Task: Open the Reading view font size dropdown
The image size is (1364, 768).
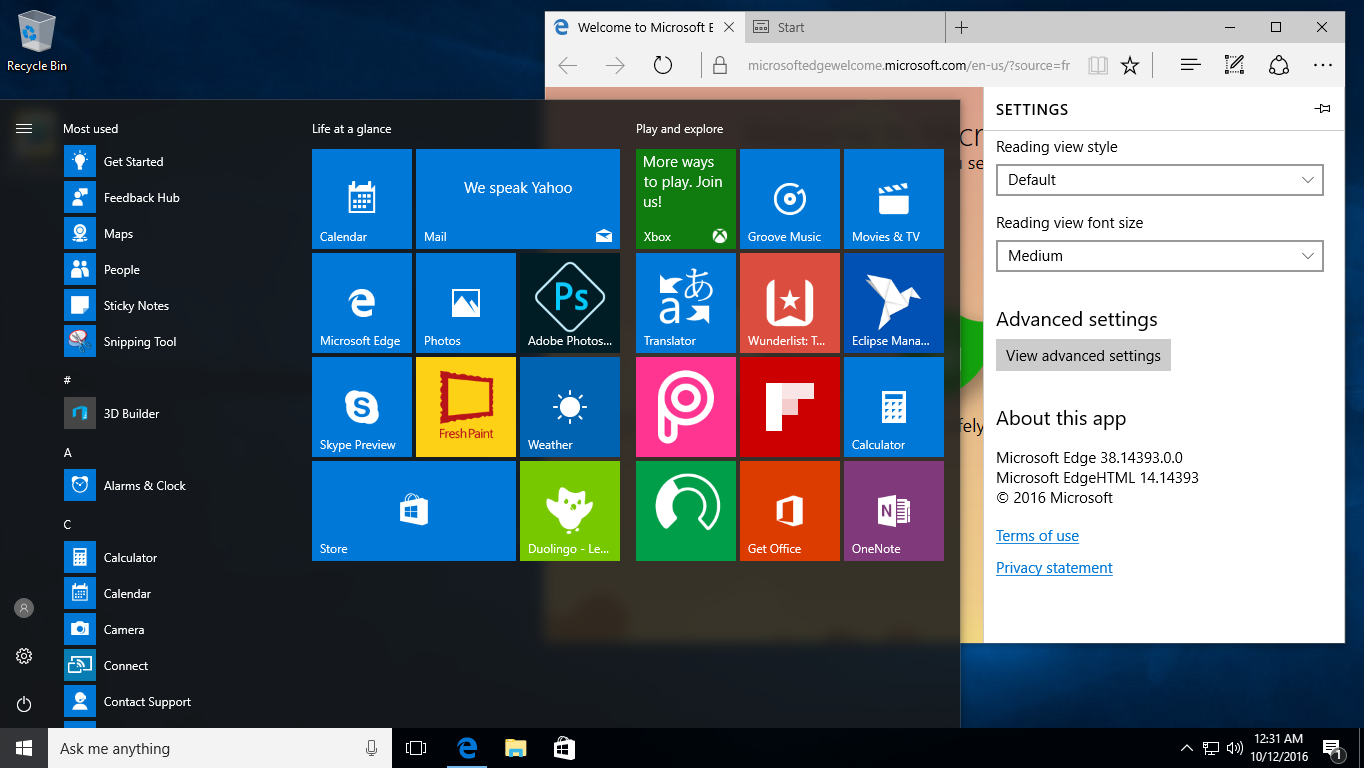Action: (x=1160, y=256)
